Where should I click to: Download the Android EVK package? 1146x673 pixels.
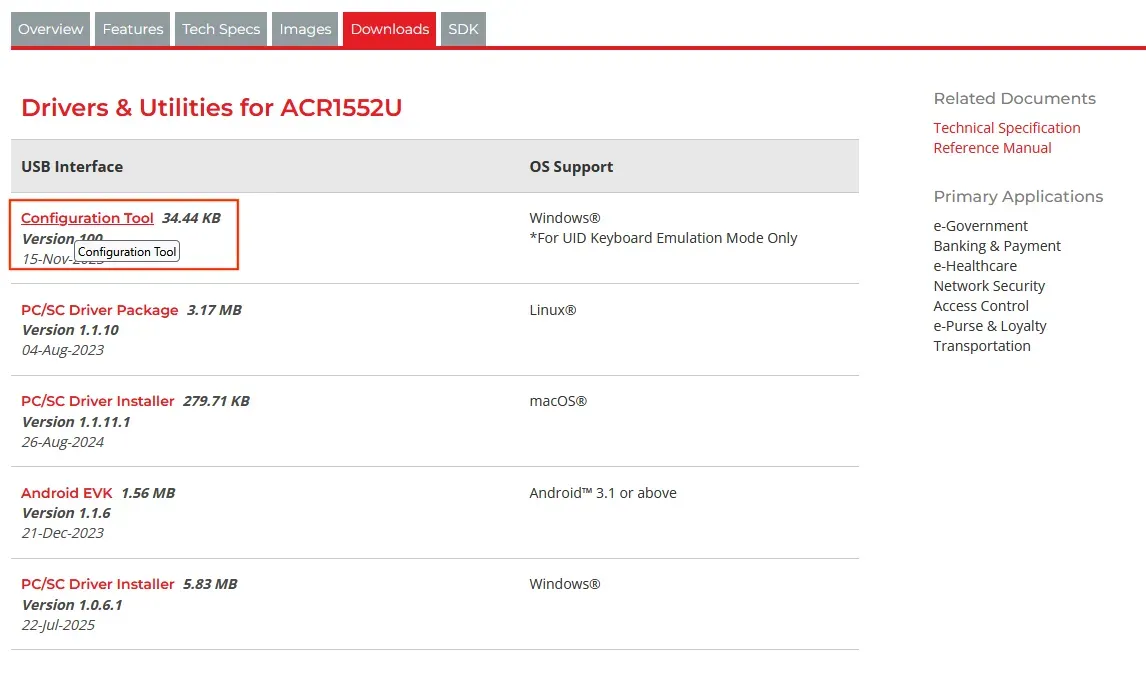[66, 493]
